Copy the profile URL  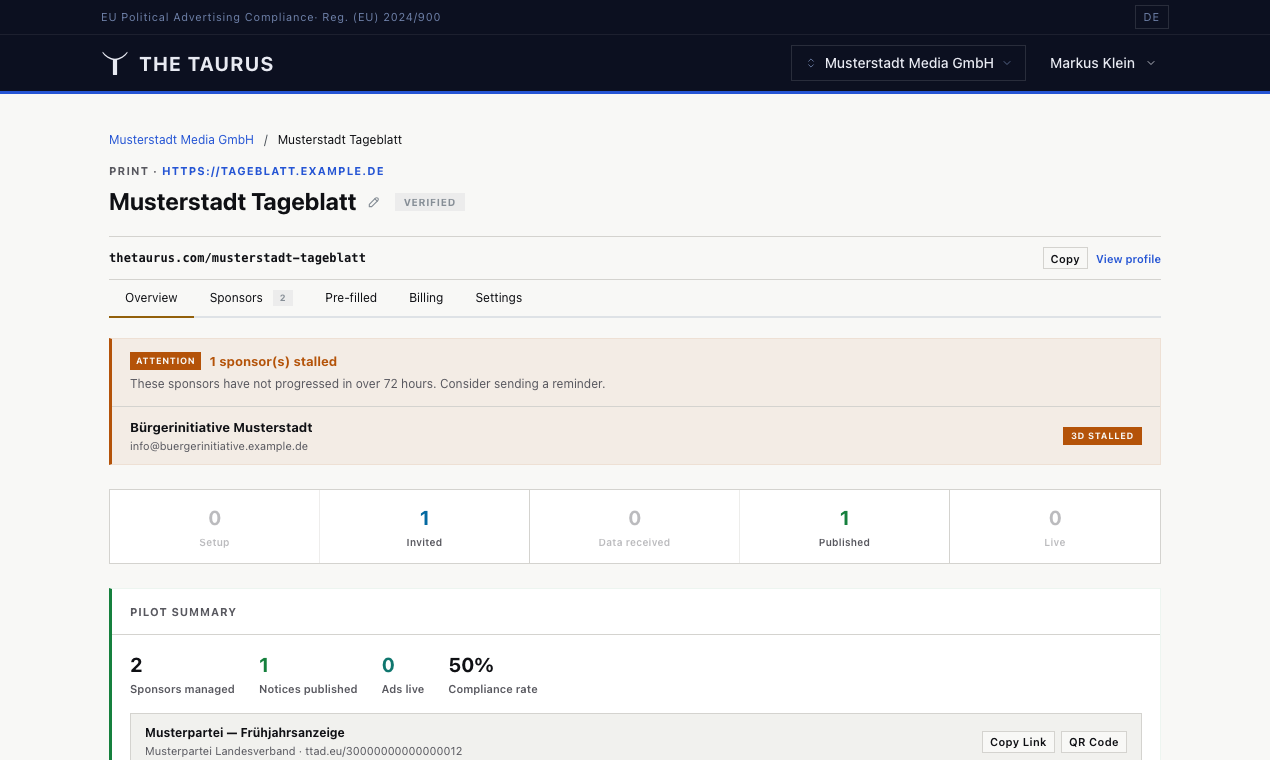coord(1065,259)
